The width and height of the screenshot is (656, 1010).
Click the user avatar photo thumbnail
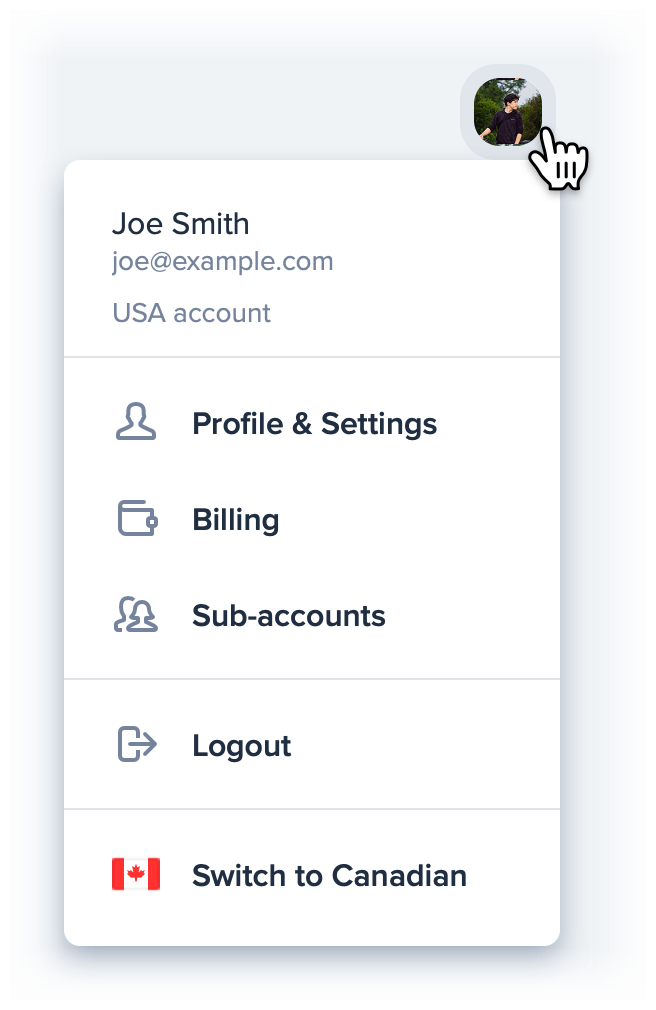tap(508, 111)
